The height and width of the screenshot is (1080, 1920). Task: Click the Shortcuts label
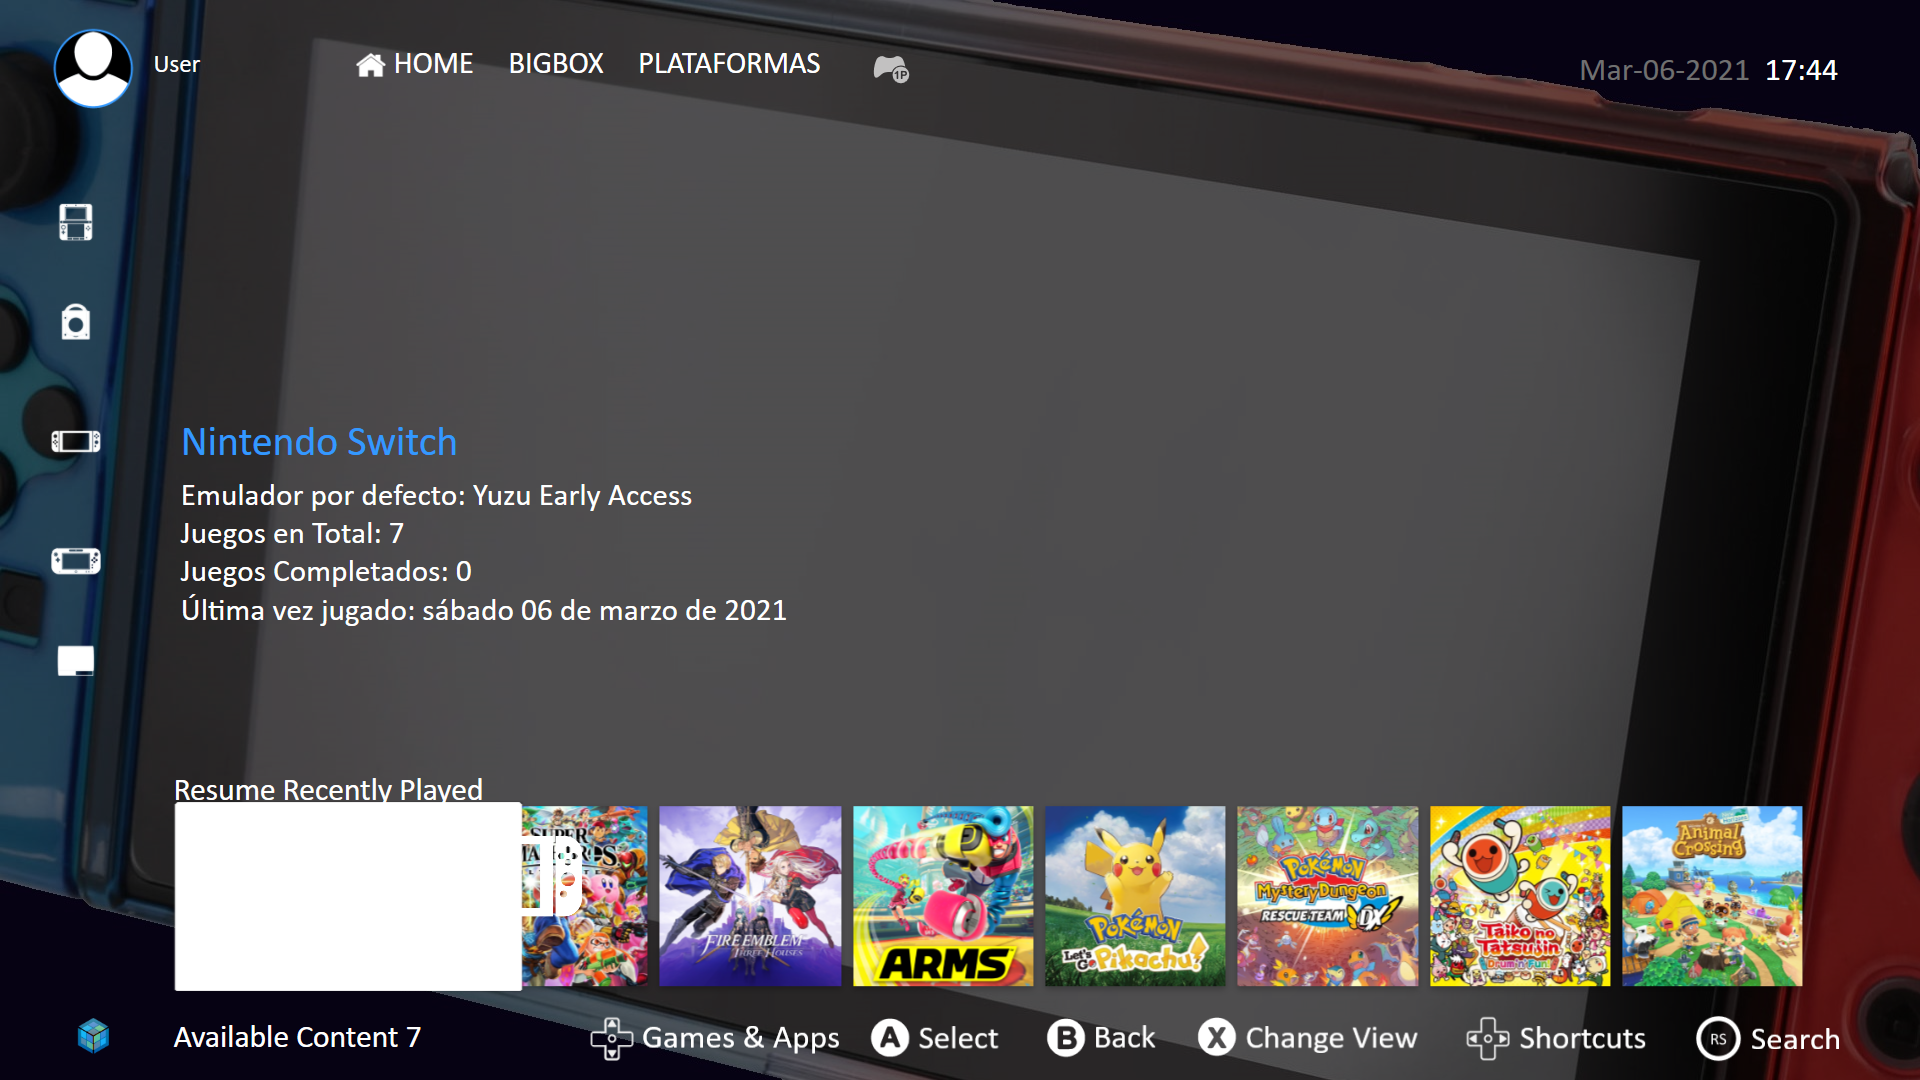point(1582,1038)
